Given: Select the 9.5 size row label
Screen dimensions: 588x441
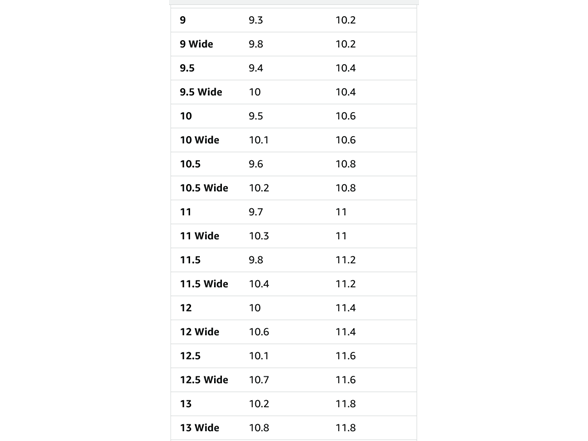Looking at the screenshot, I should point(187,68).
